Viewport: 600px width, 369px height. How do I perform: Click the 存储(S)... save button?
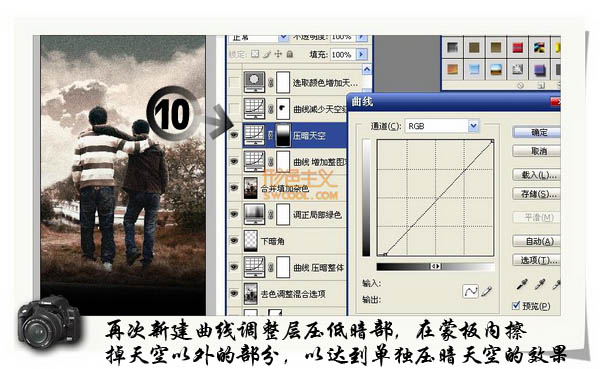click(x=536, y=194)
